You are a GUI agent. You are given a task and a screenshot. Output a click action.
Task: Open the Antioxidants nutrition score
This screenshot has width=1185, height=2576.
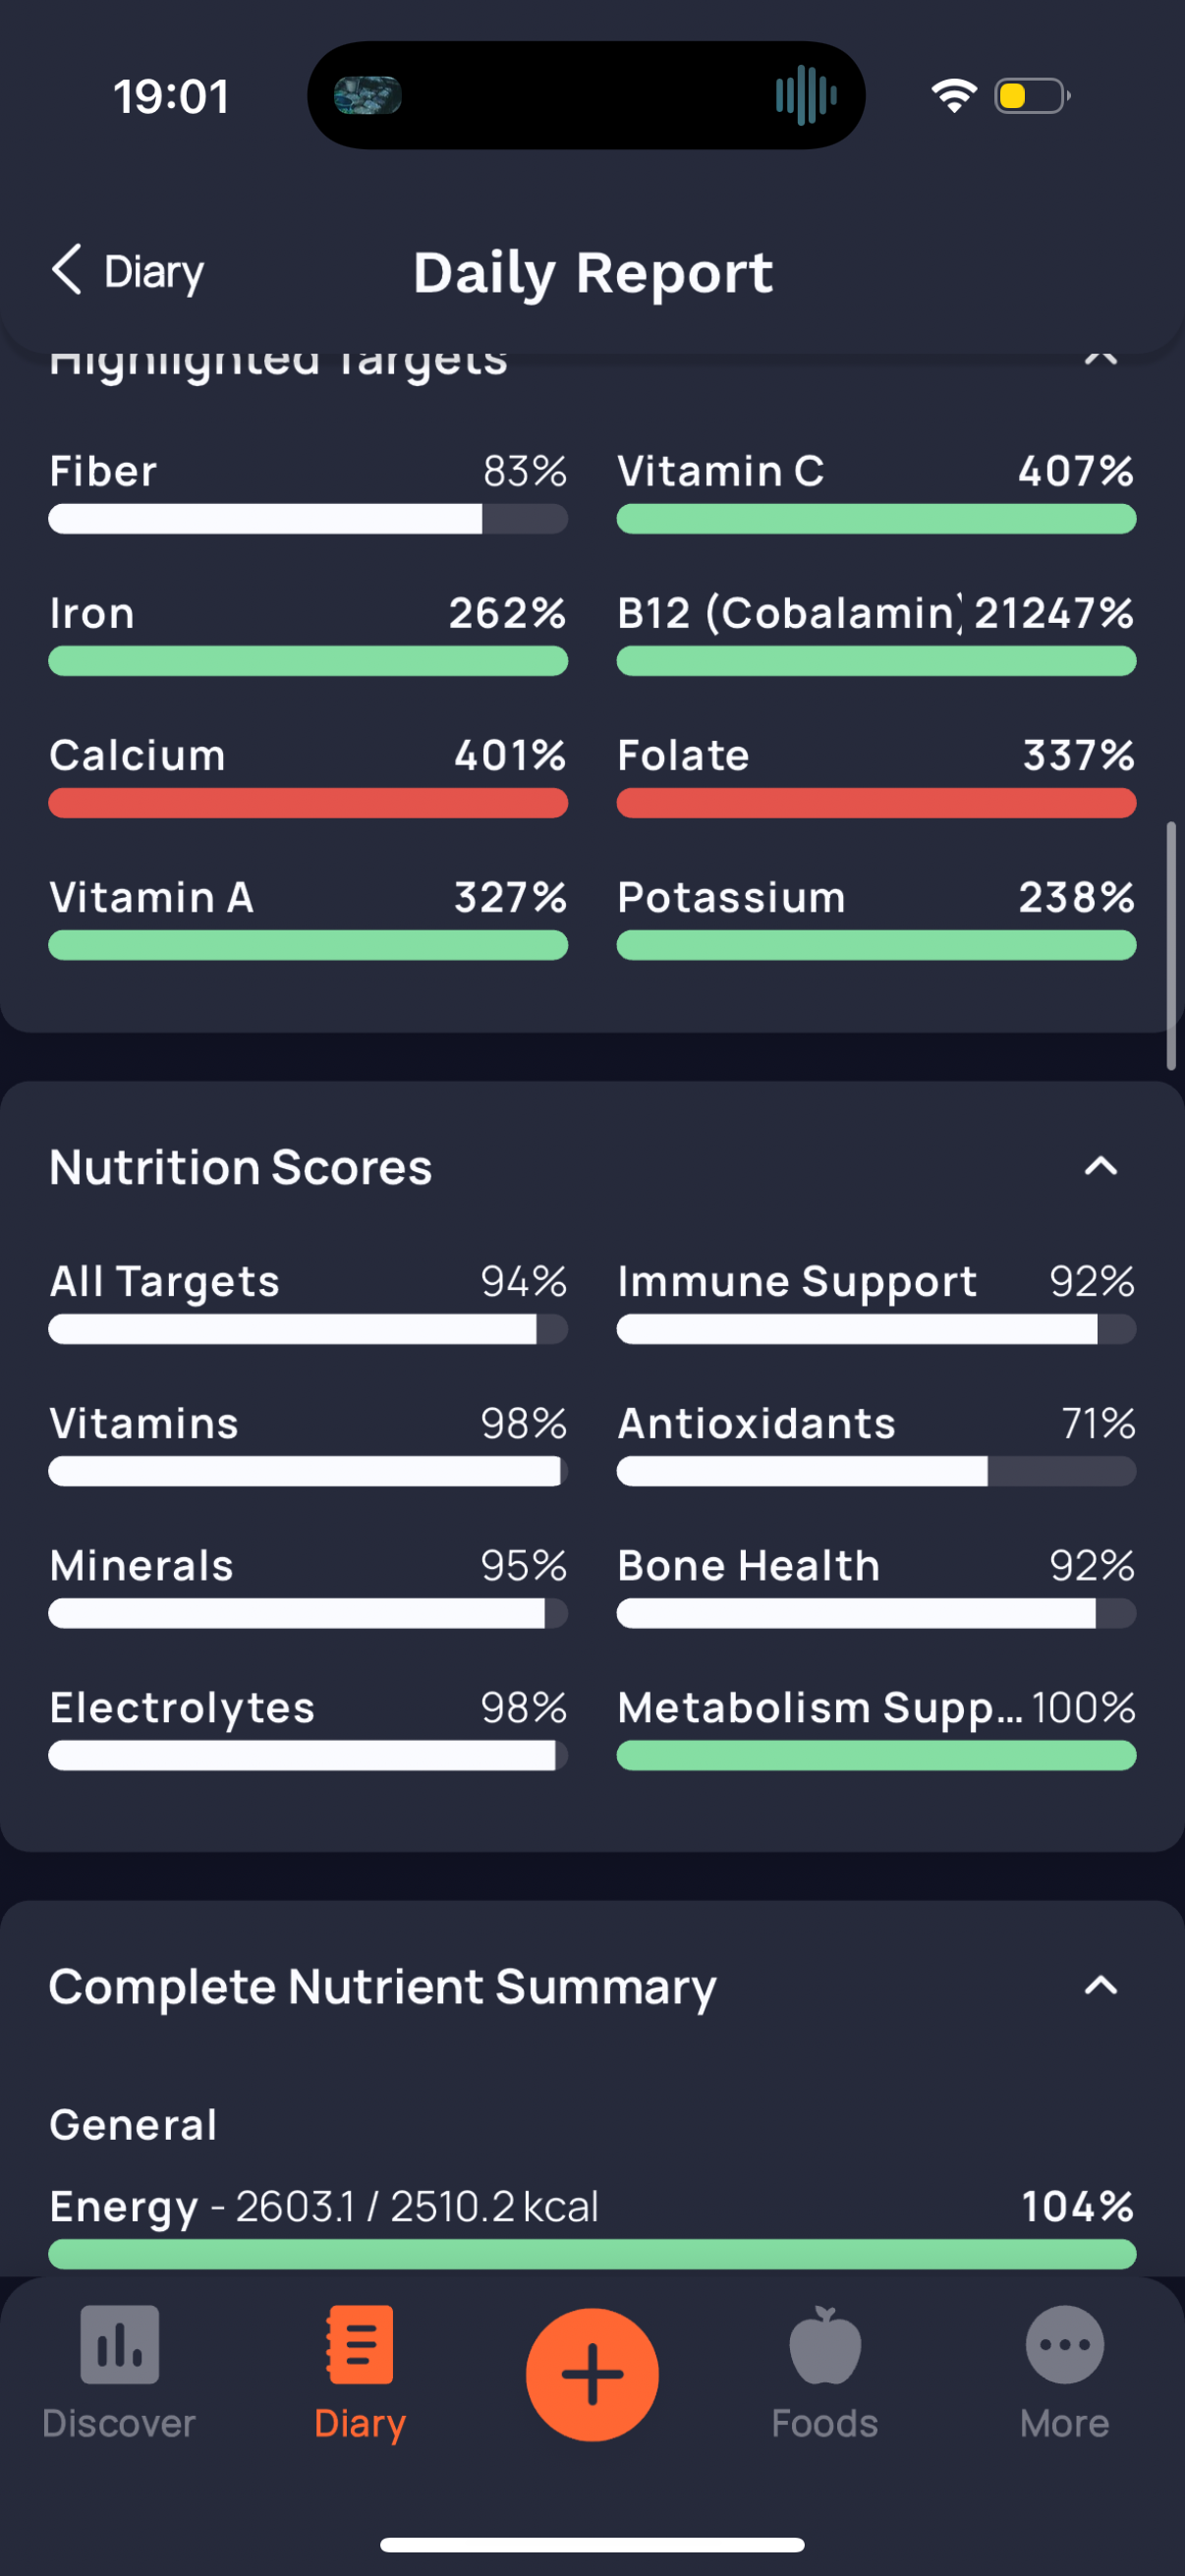pyautogui.click(x=876, y=1443)
